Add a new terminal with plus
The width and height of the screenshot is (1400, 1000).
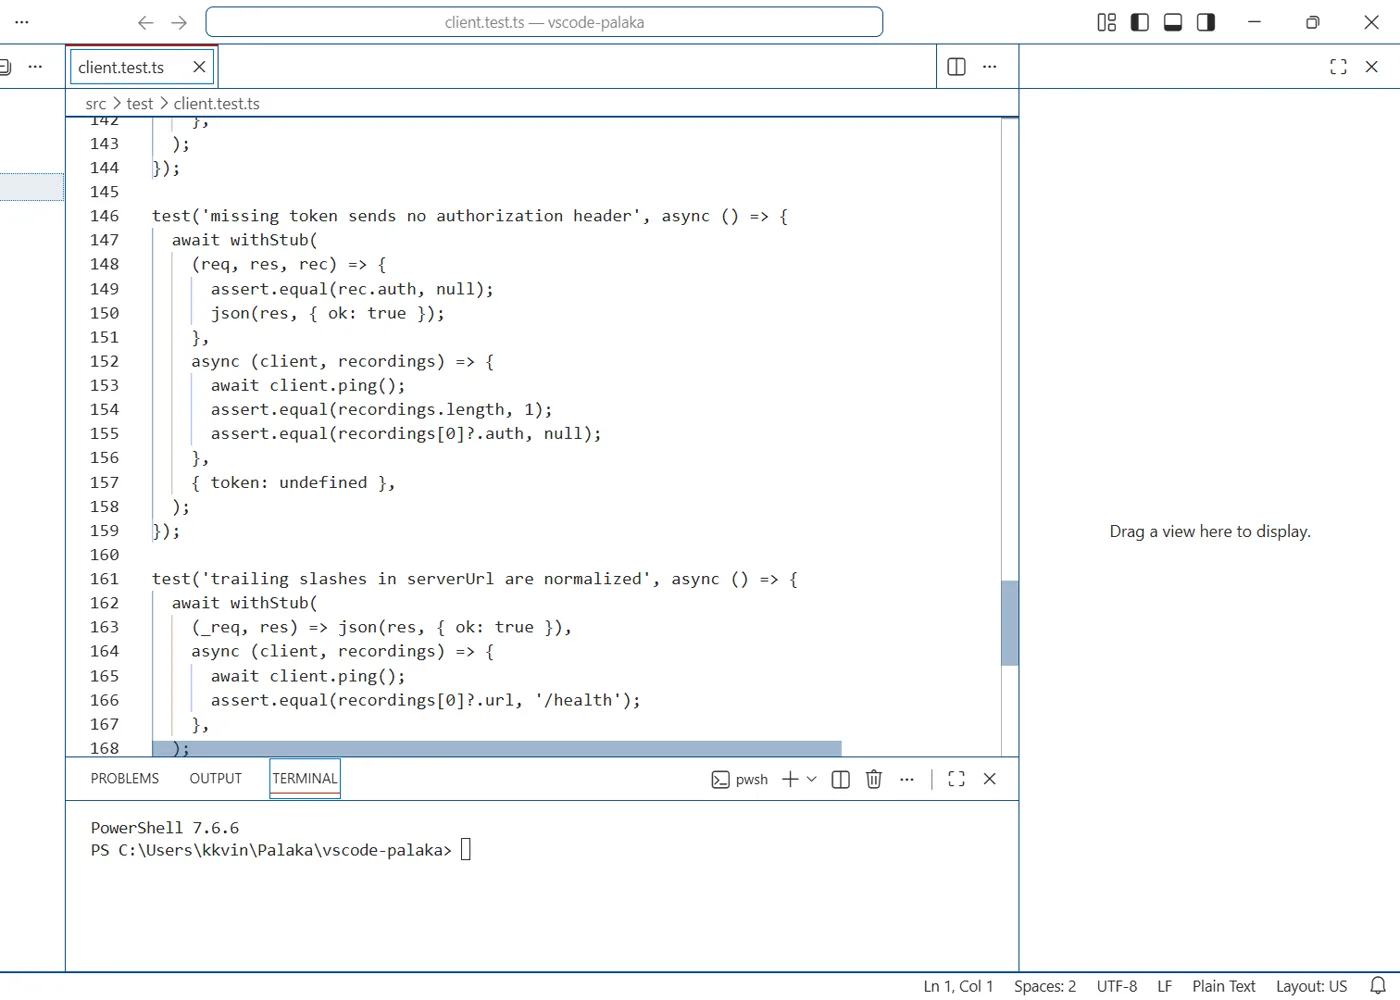coord(790,779)
